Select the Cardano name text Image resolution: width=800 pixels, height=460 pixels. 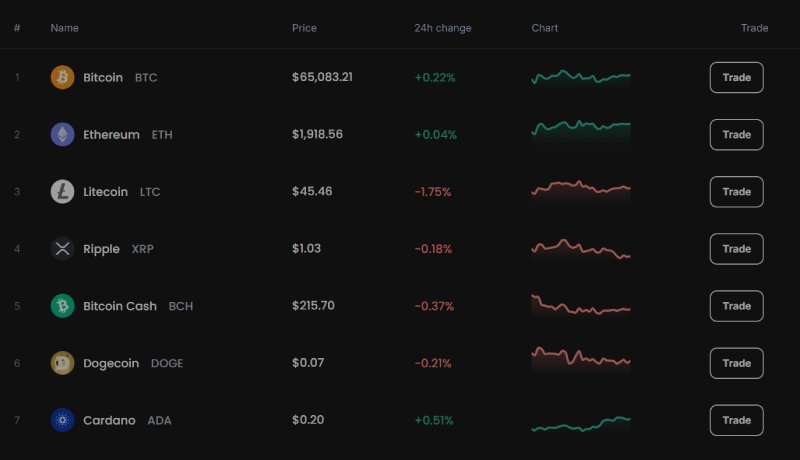click(109, 420)
